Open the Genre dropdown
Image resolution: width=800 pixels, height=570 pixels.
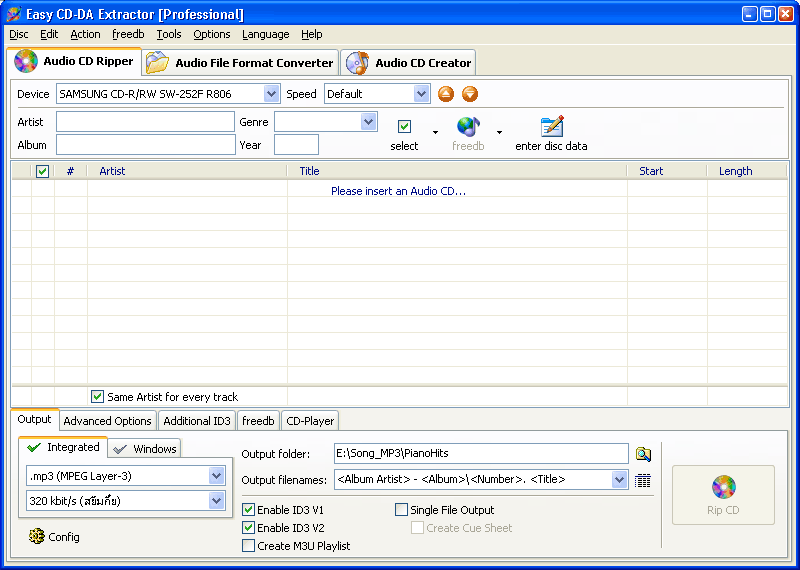368,122
